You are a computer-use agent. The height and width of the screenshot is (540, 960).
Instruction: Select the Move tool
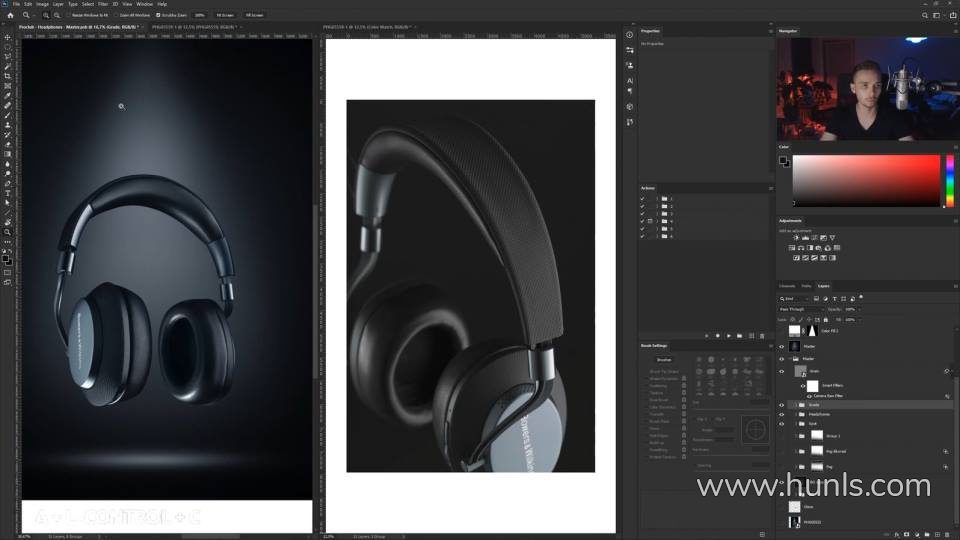(7, 37)
